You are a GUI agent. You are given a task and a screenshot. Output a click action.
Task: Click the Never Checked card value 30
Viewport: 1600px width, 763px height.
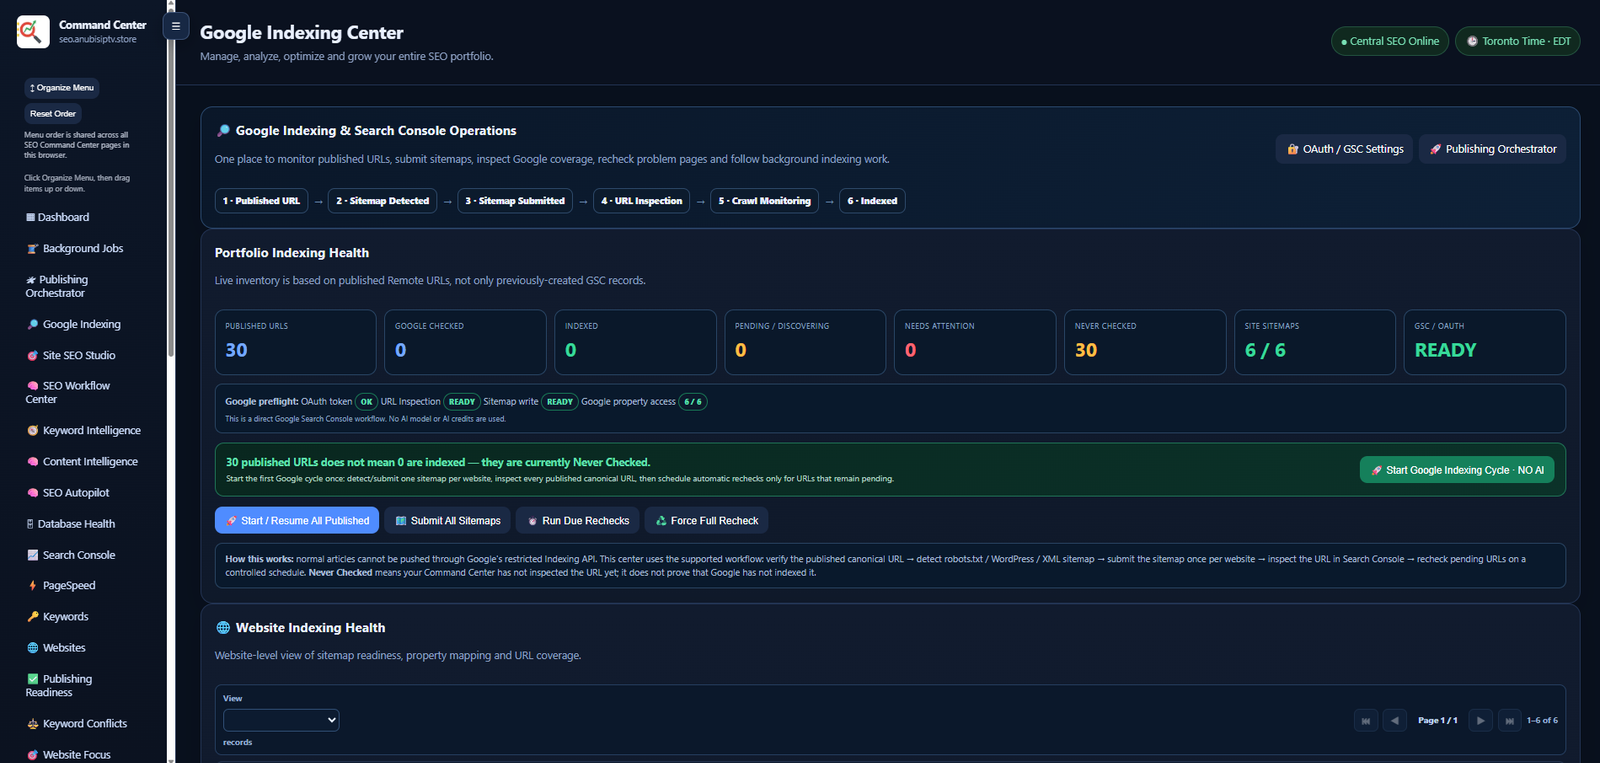[1086, 350]
